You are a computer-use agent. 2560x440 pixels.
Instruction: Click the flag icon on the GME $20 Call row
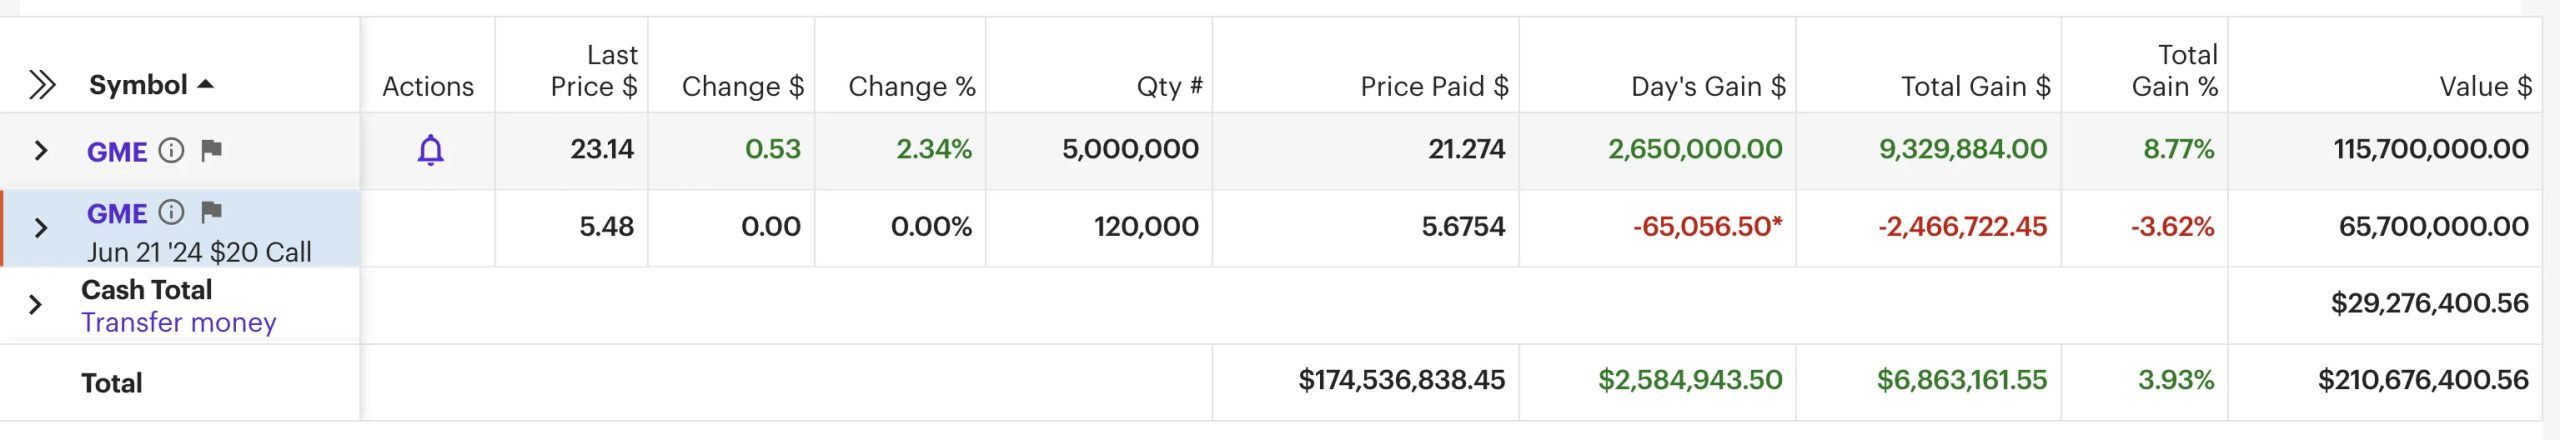(x=211, y=212)
